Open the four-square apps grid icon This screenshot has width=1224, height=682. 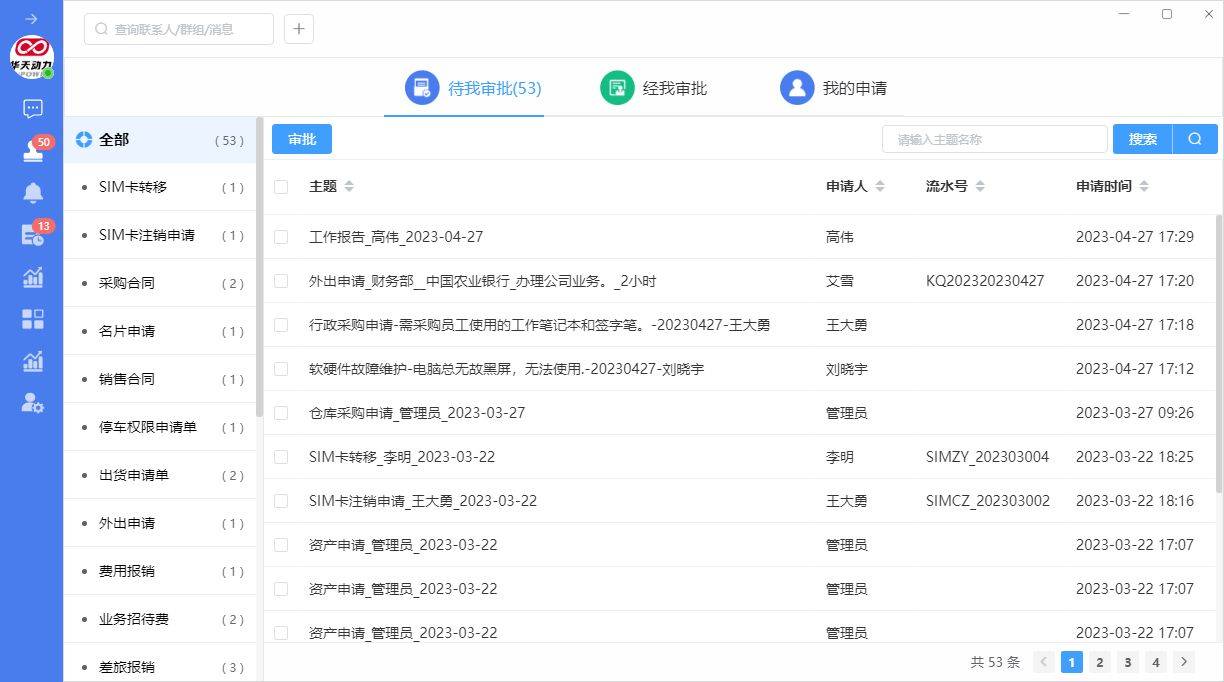click(32, 319)
